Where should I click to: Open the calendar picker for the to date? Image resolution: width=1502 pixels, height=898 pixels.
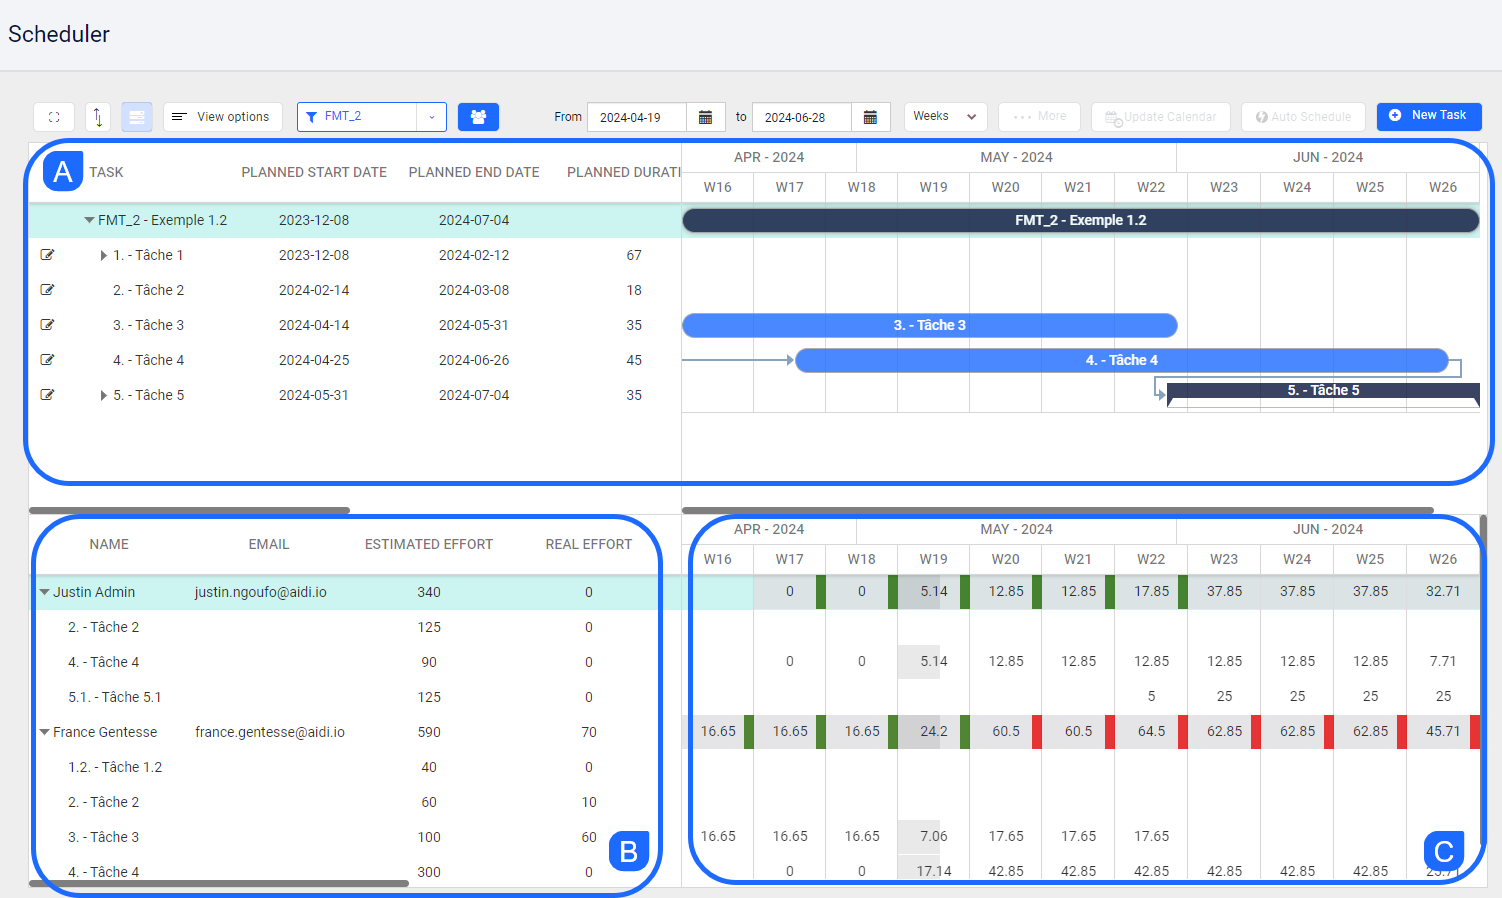click(x=870, y=117)
